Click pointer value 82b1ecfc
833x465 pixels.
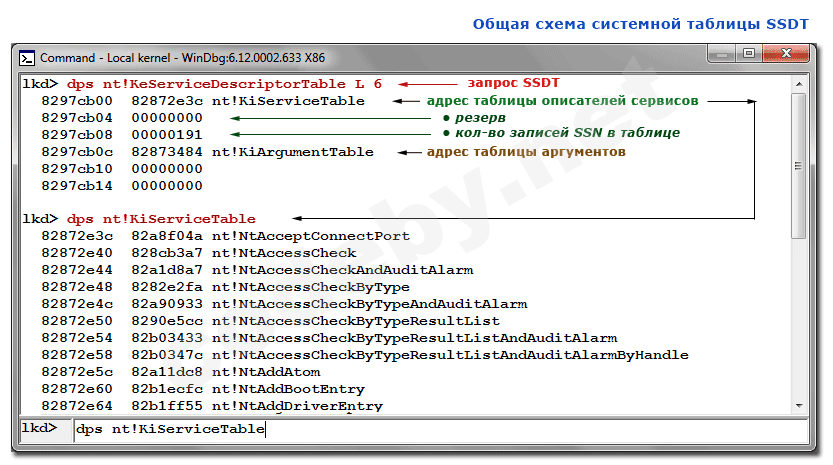coord(167,389)
